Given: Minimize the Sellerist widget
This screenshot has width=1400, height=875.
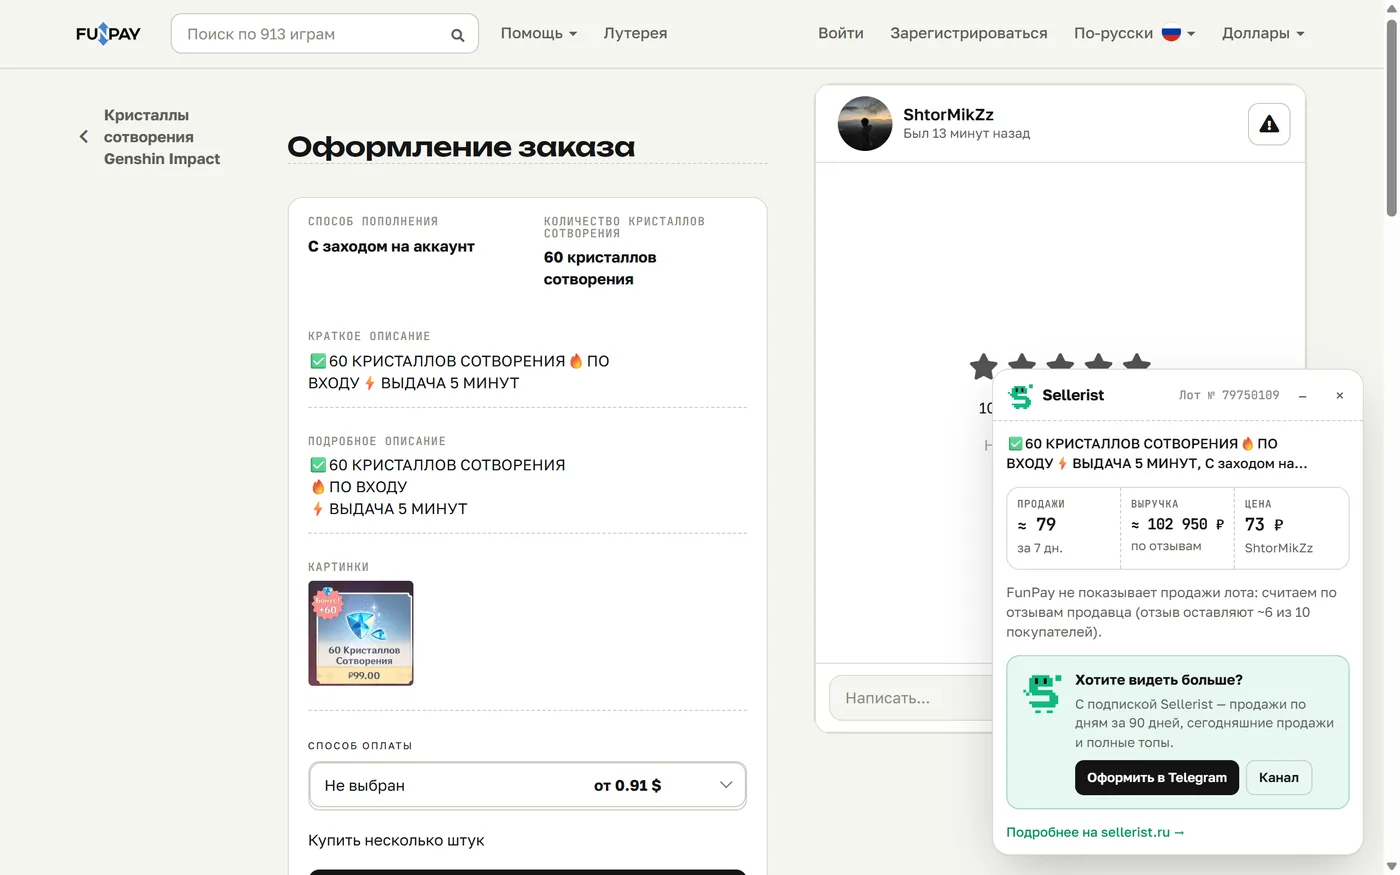Looking at the screenshot, I should click(x=1303, y=396).
